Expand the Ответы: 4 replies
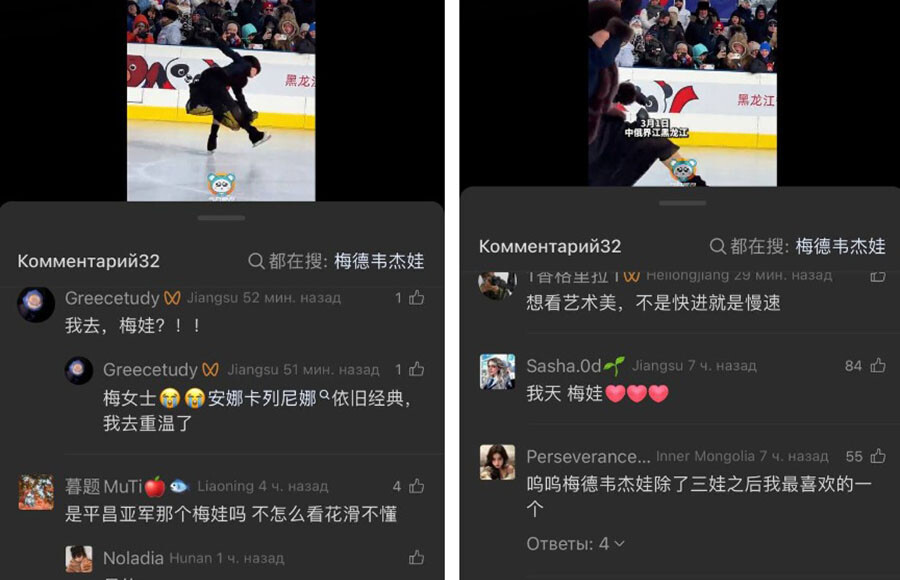Screen dimensions: 900x580 (x=575, y=543)
